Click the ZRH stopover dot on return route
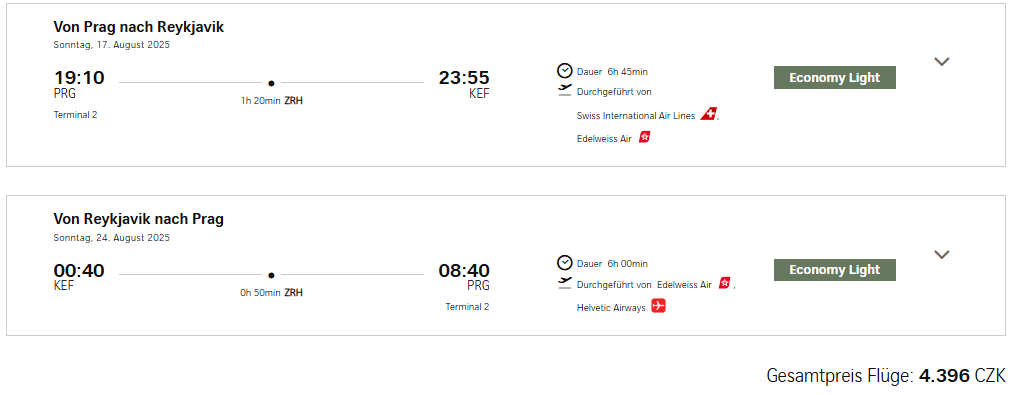 [271, 275]
